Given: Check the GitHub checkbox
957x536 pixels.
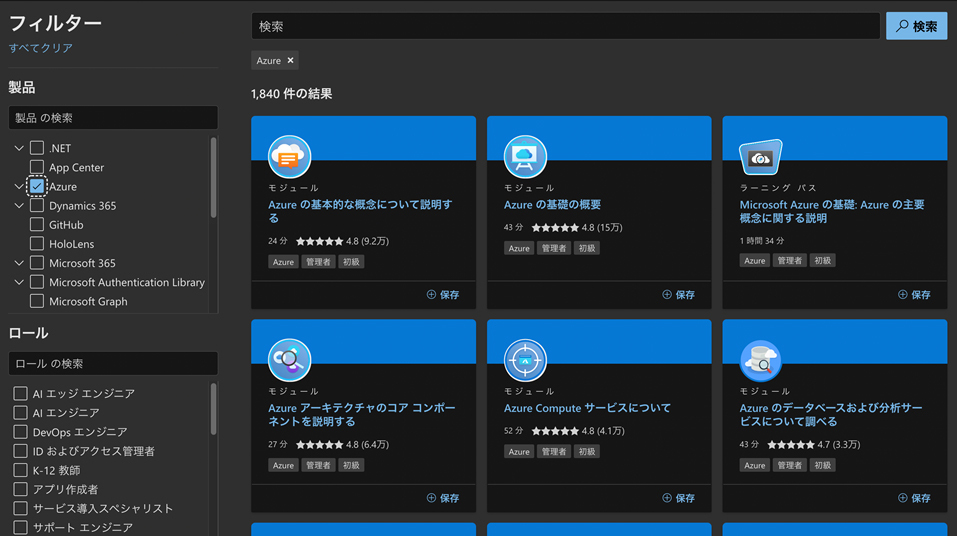Looking at the screenshot, I should 37,224.
